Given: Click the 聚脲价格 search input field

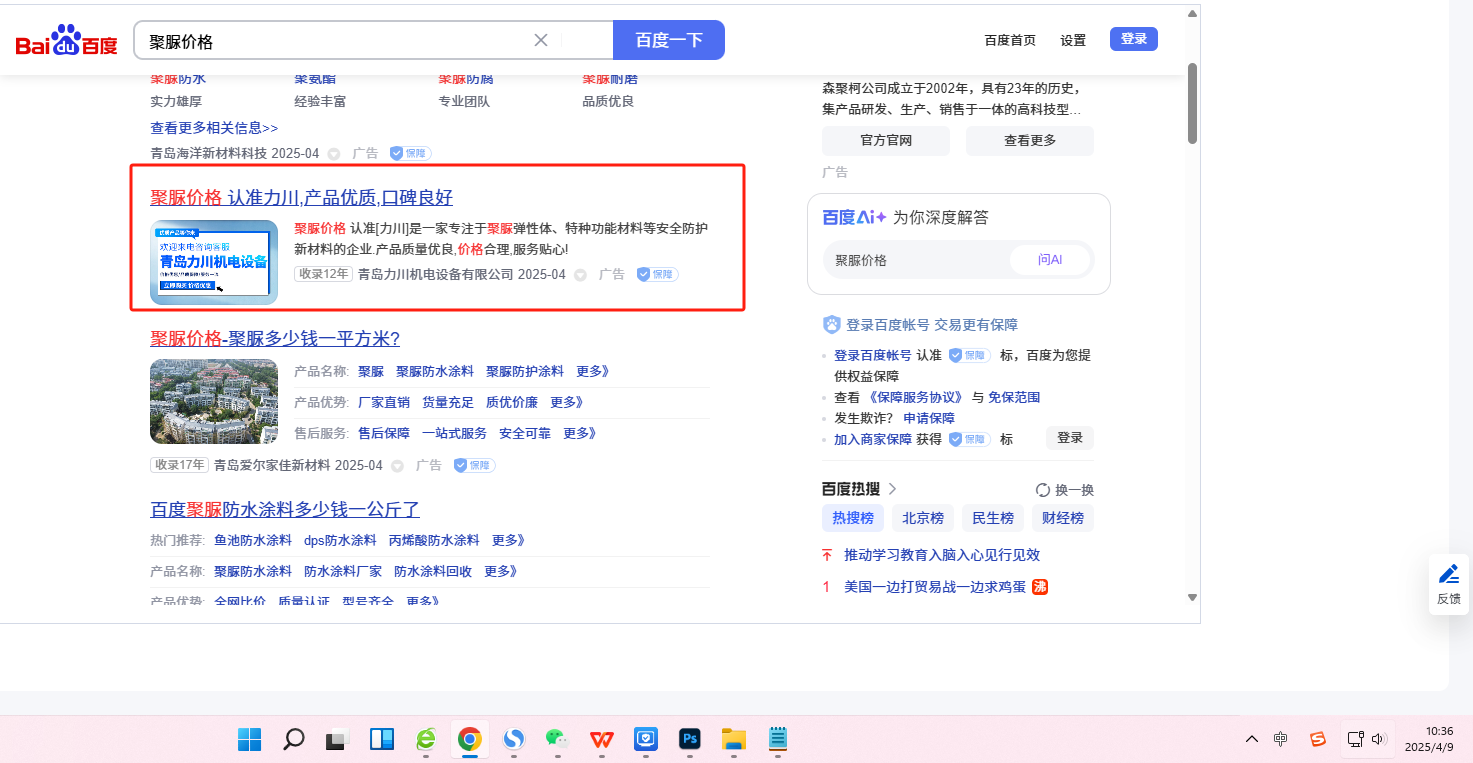Looking at the screenshot, I should point(340,41).
